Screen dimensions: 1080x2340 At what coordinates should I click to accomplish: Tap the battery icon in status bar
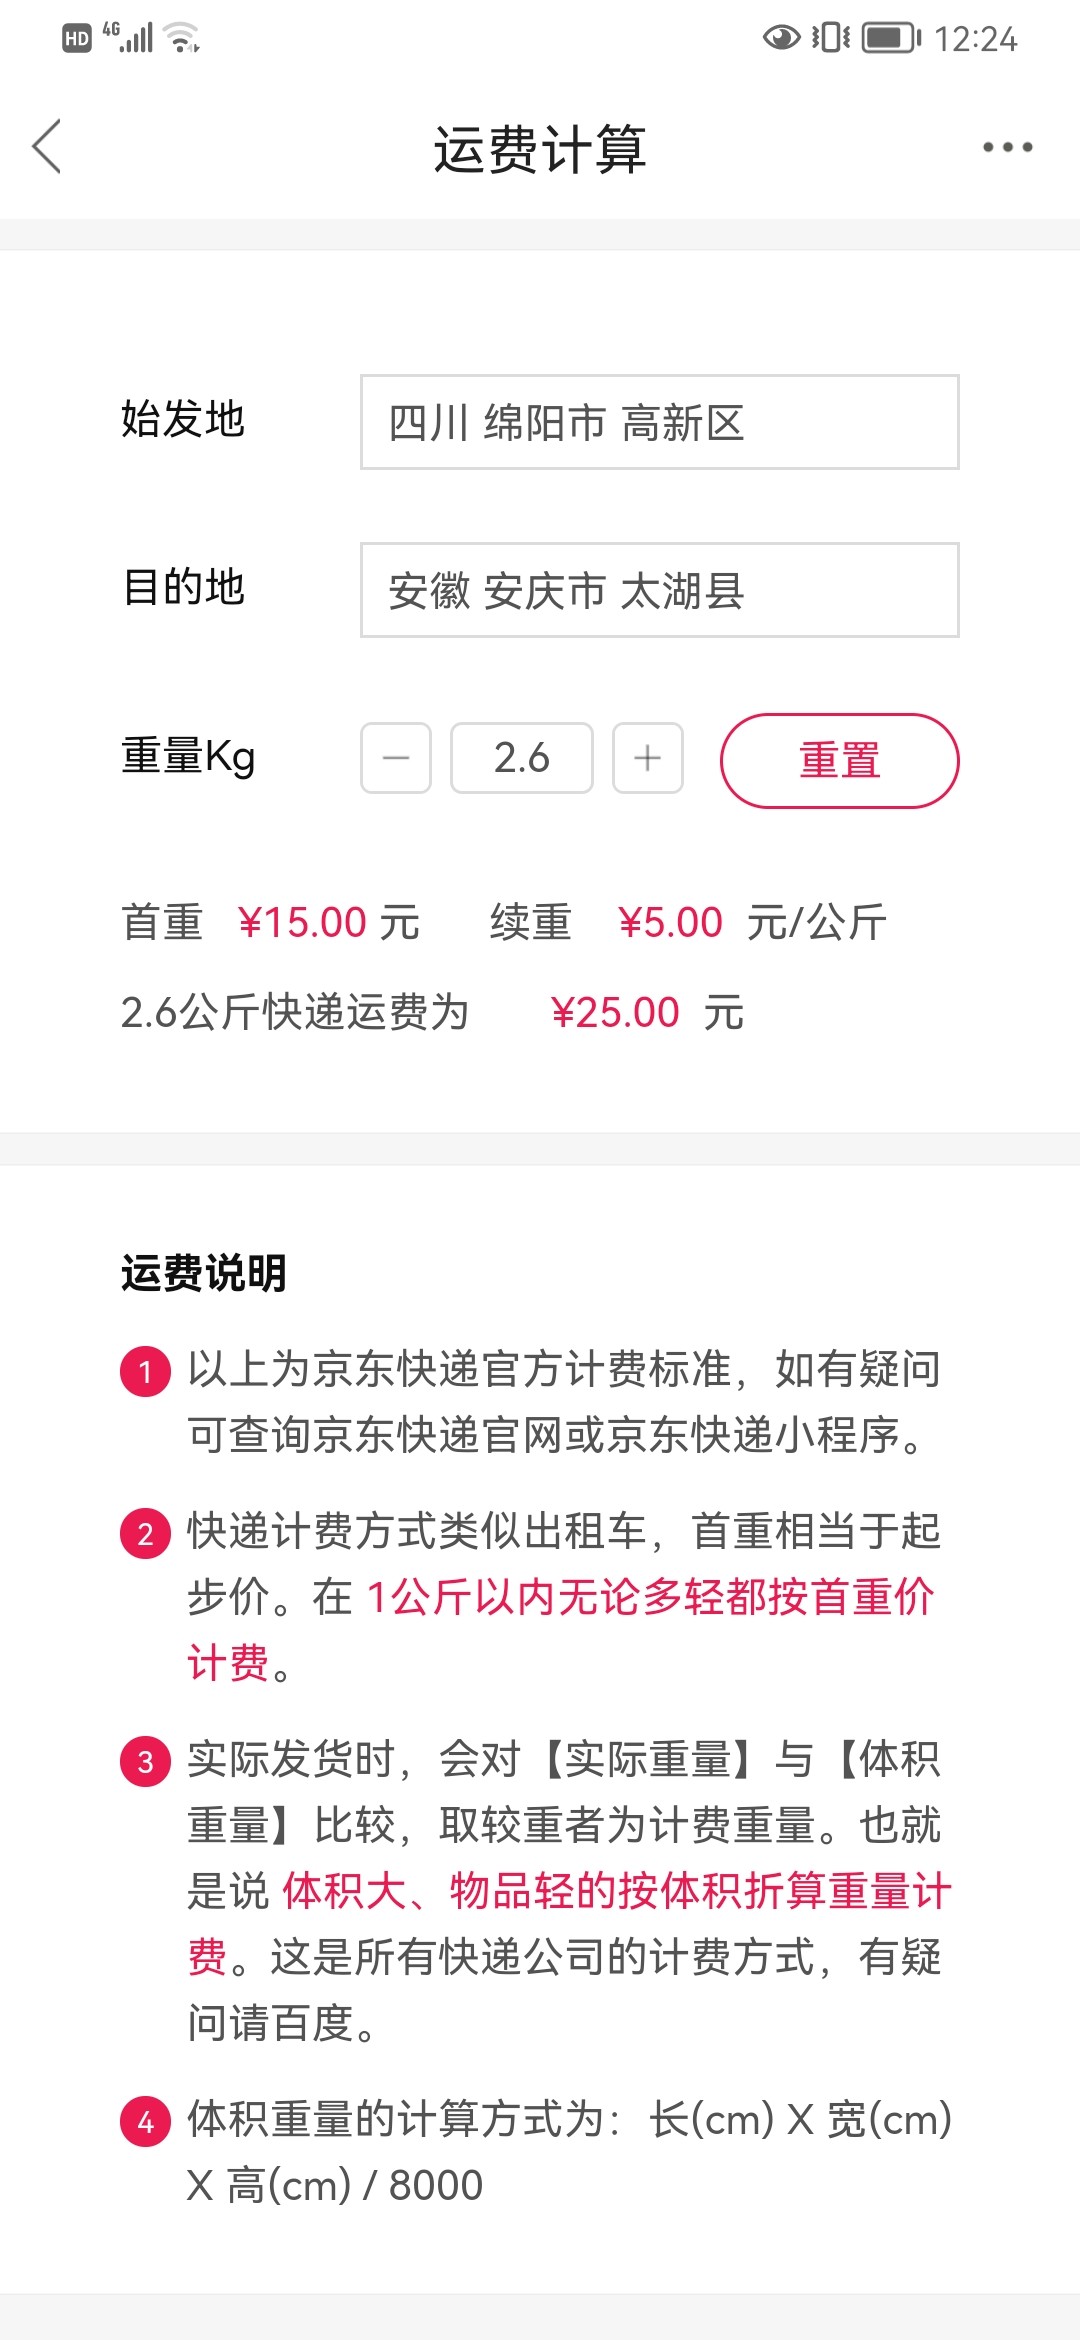(891, 38)
